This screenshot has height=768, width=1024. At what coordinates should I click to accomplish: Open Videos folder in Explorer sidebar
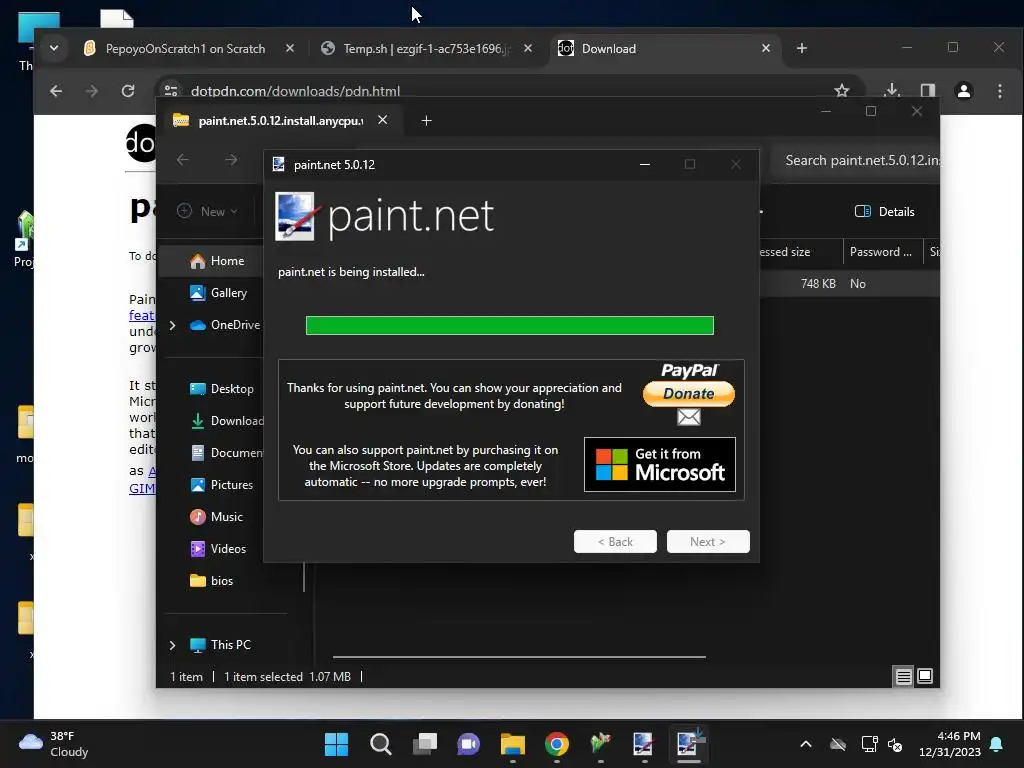pos(218,549)
